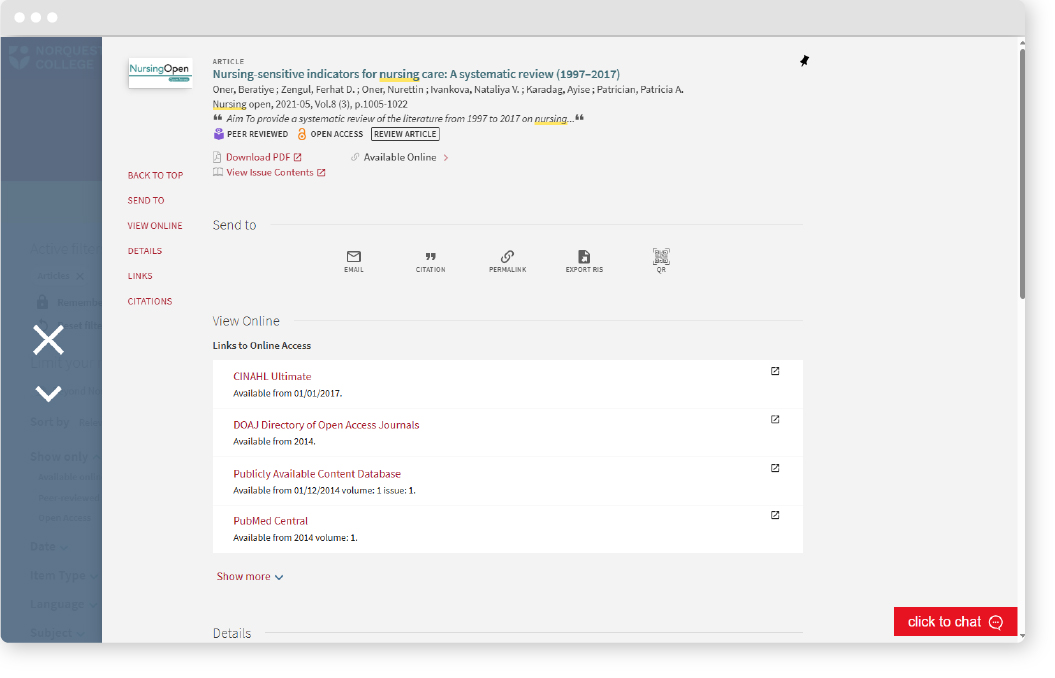Pin this article with the pushpin icon
Image resolution: width=1055 pixels, height=678 pixels.
pos(804,61)
